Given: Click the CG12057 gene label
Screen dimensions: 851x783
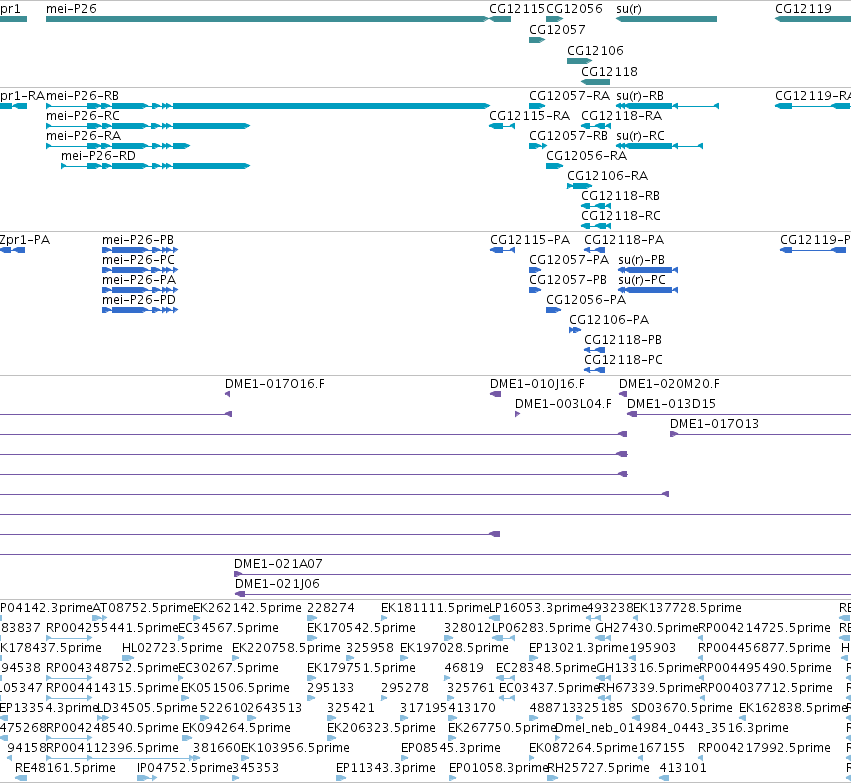Looking at the screenshot, I should (557, 29).
